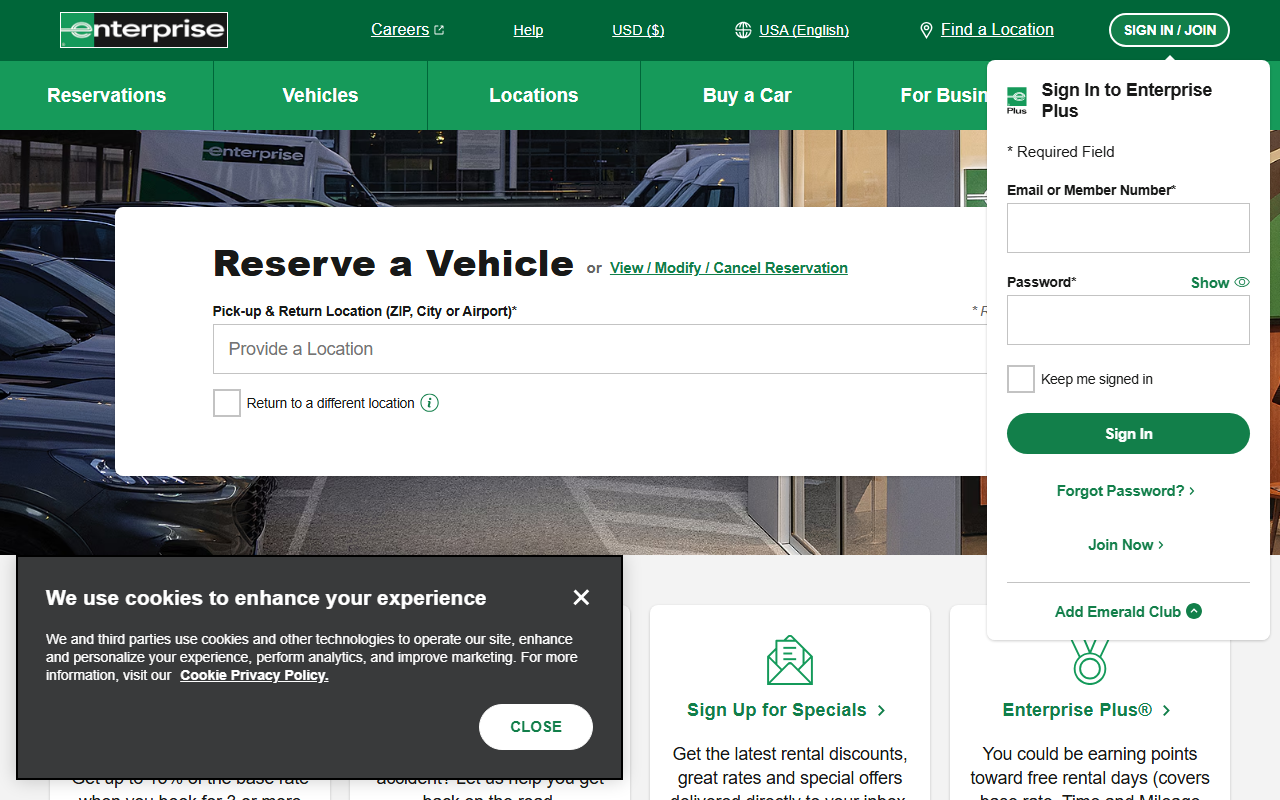
Task: Click the map pin icon beside Find a Location
Action: point(926,30)
